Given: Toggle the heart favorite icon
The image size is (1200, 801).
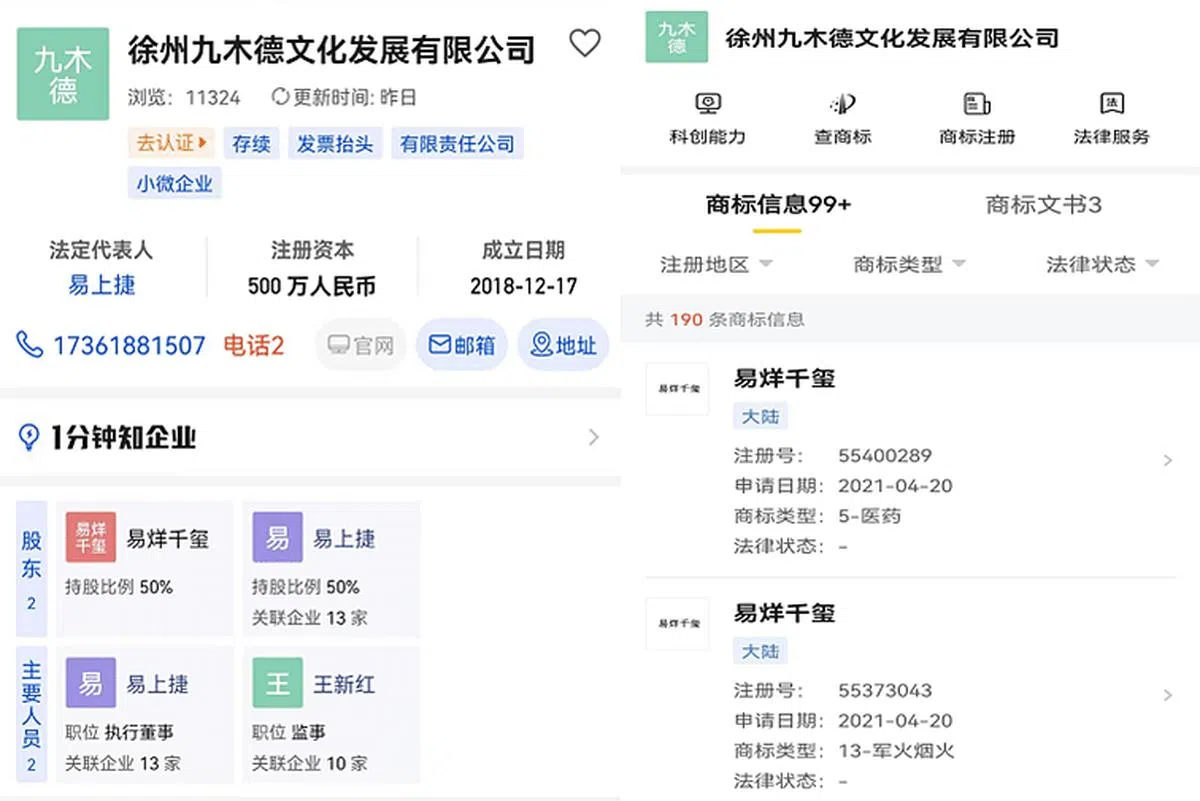Looking at the screenshot, I should point(585,43).
